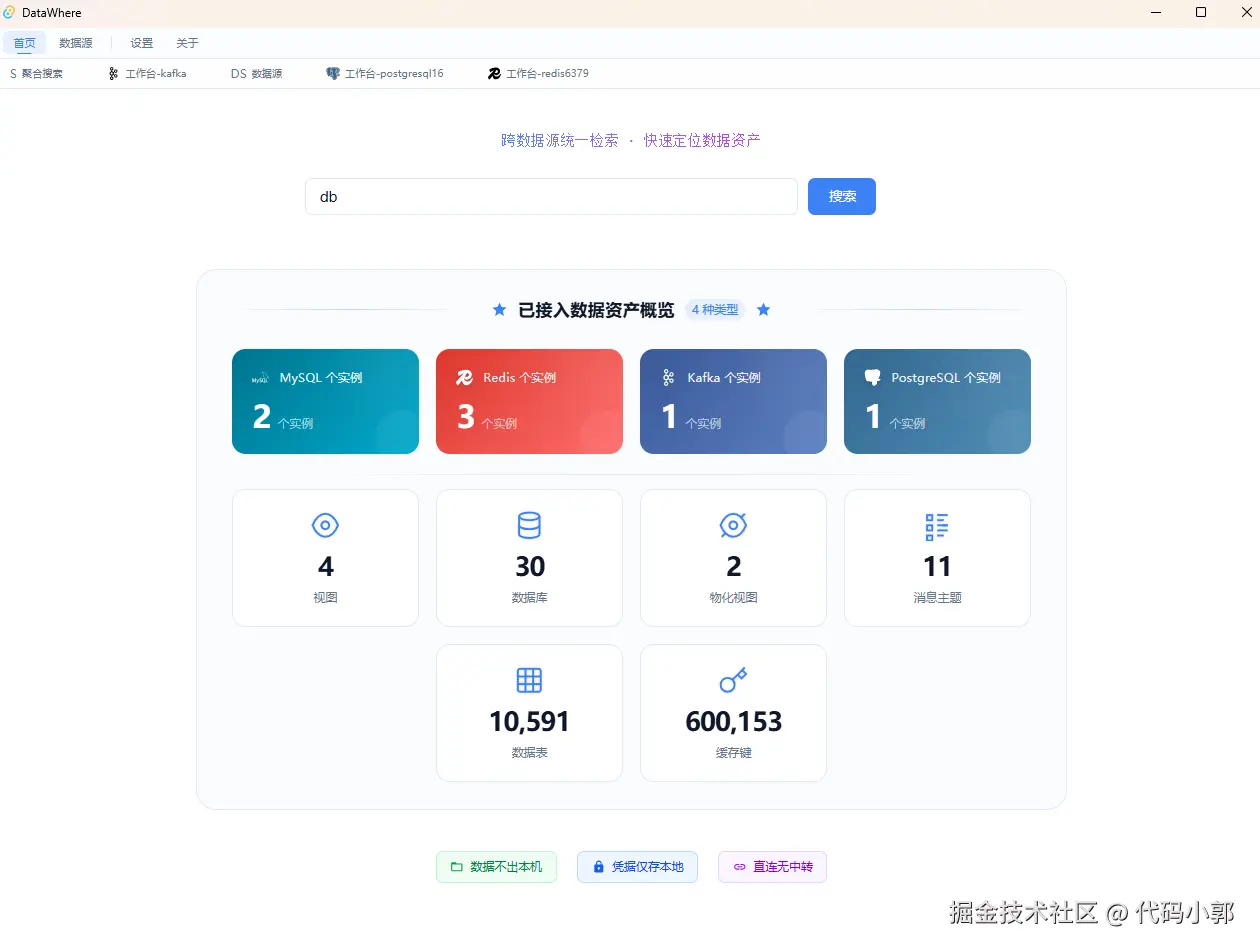The height and width of the screenshot is (952, 1260).
Task: Switch to the 工作台-kafka tab
Action: pos(147,74)
